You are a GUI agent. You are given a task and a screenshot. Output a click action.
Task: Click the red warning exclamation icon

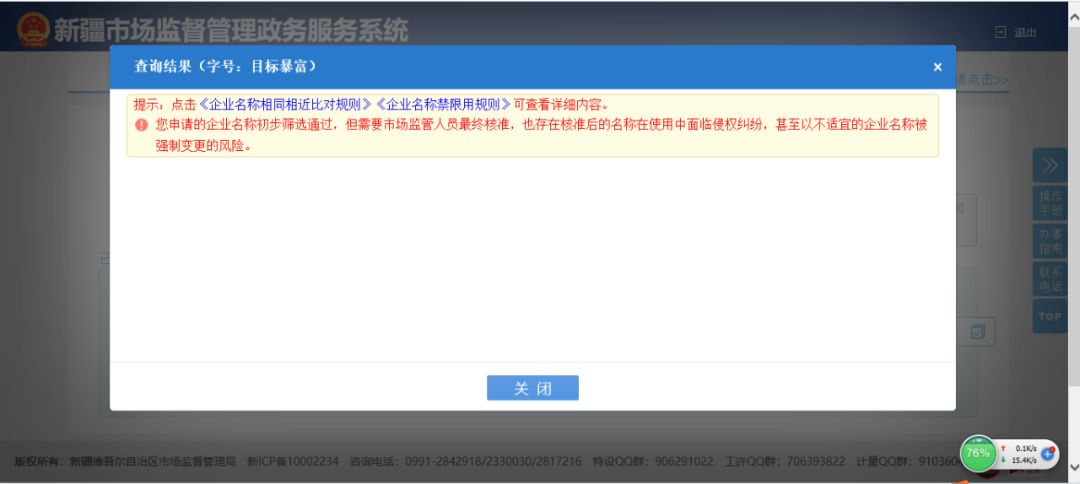(x=141, y=125)
